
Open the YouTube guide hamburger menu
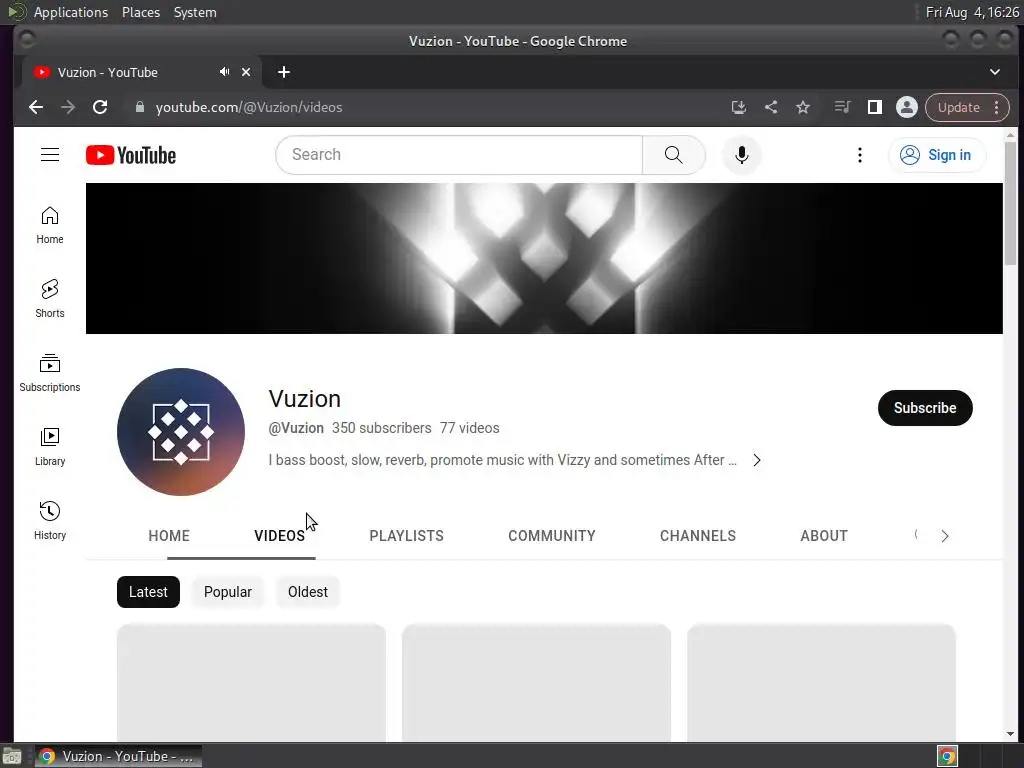pos(50,155)
